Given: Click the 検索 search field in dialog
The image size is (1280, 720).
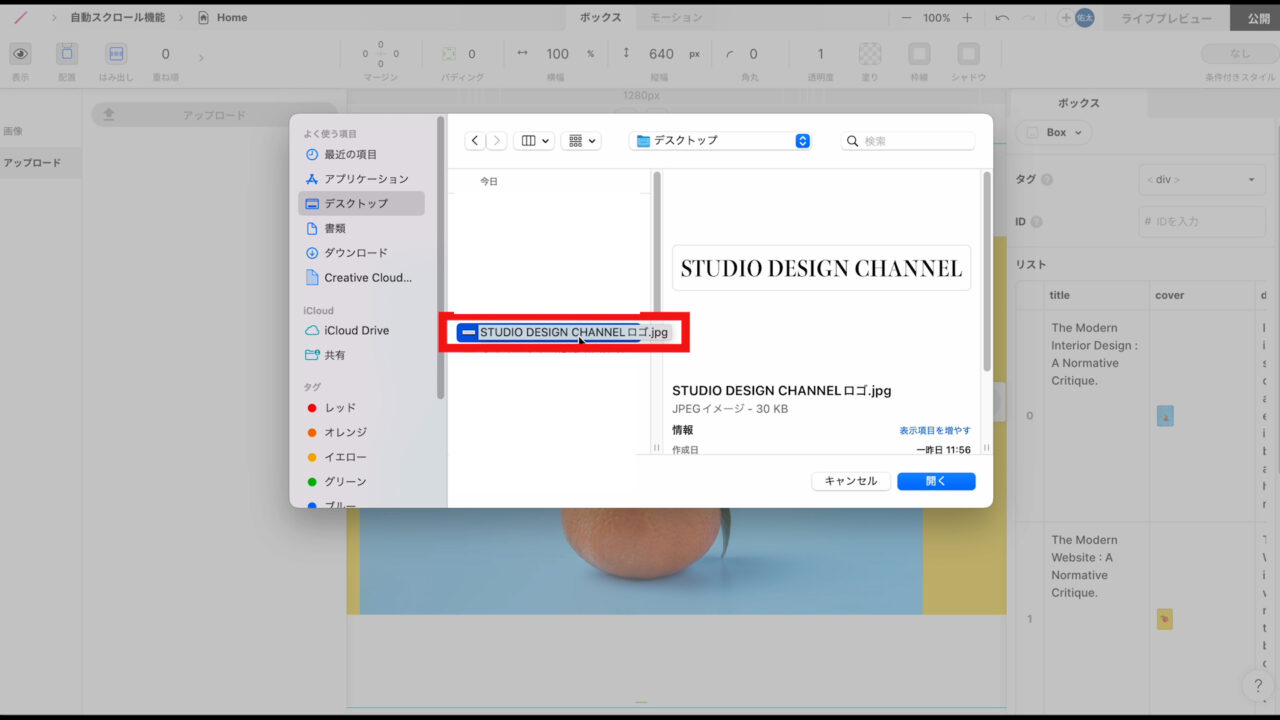Looking at the screenshot, I should tap(908, 141).
